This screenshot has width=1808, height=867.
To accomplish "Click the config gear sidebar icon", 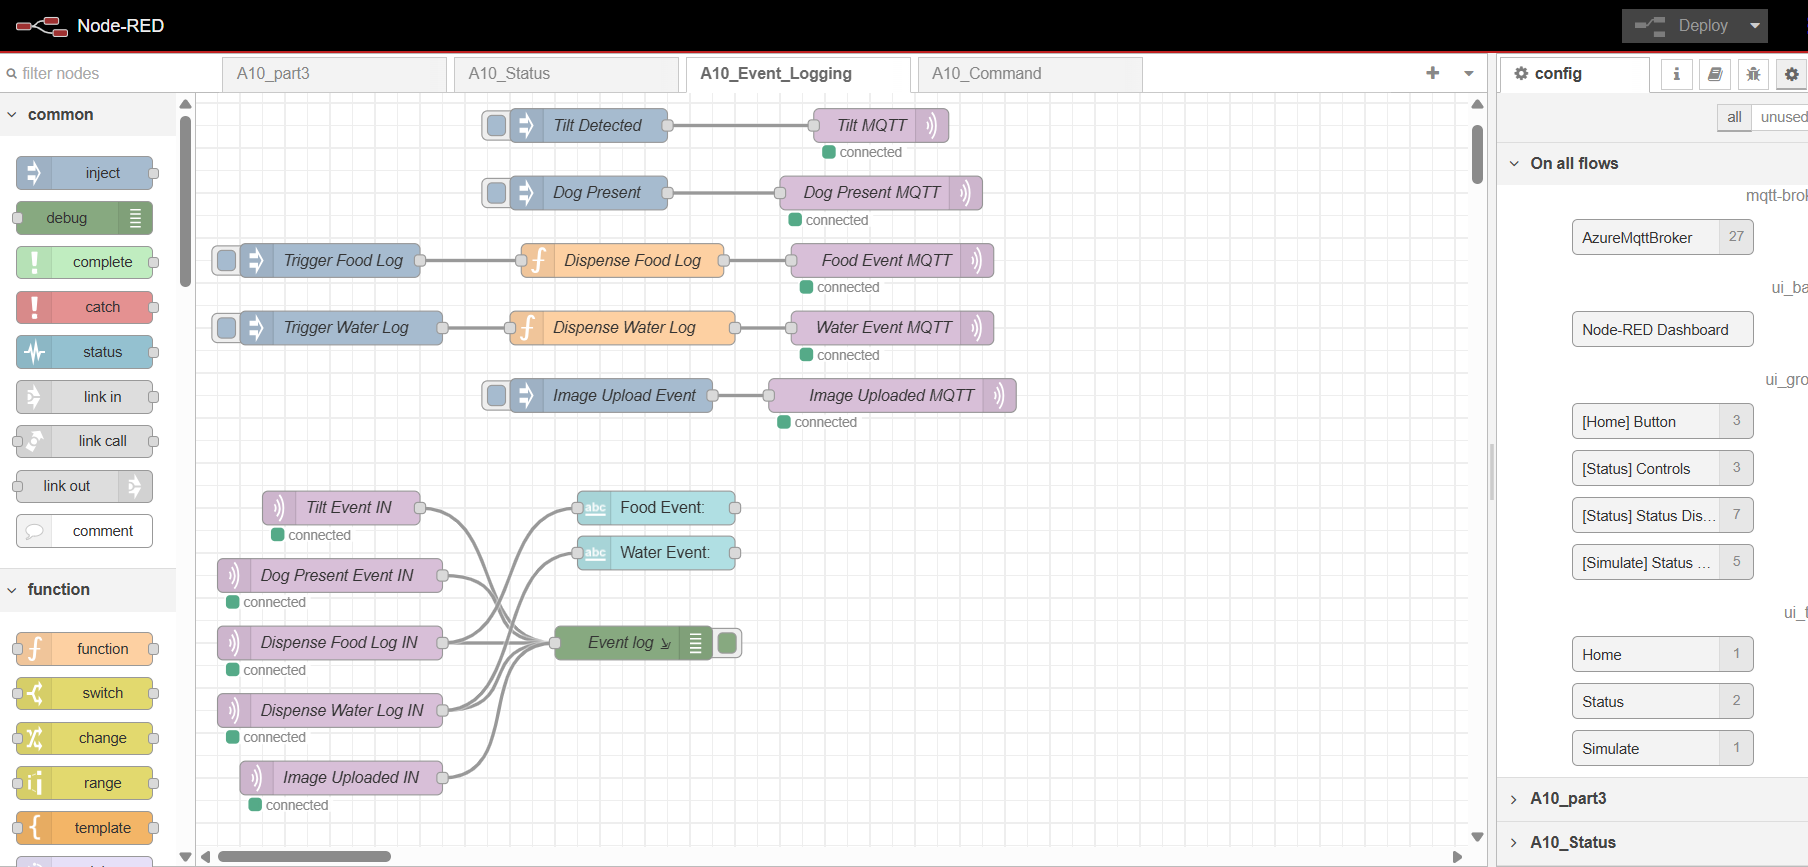I will pyautogui.click(x=1791, y=74).
